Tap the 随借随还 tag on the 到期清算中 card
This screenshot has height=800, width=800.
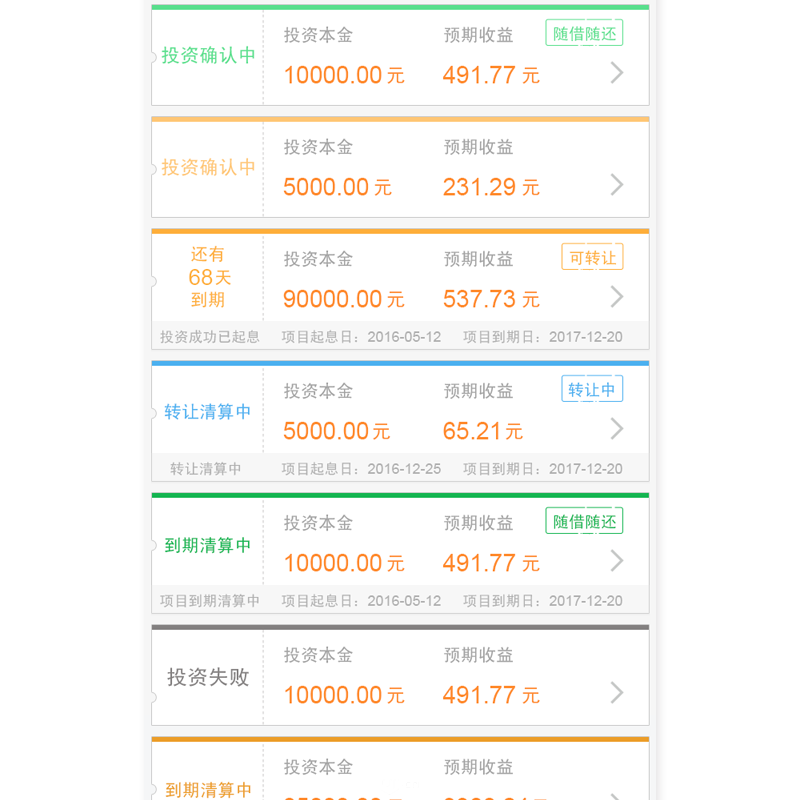[x=584, y=521]
